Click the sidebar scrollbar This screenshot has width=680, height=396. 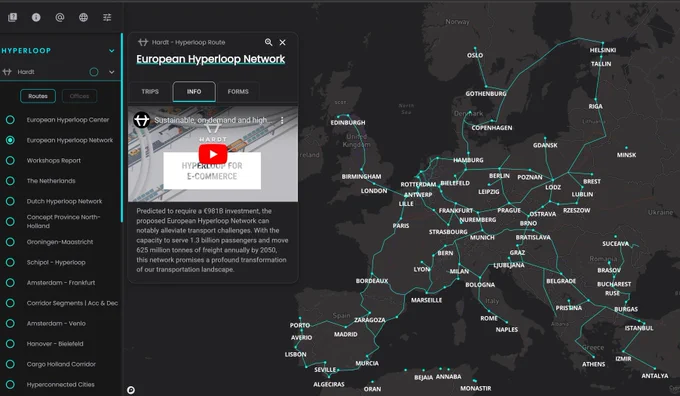click(122, 128)
